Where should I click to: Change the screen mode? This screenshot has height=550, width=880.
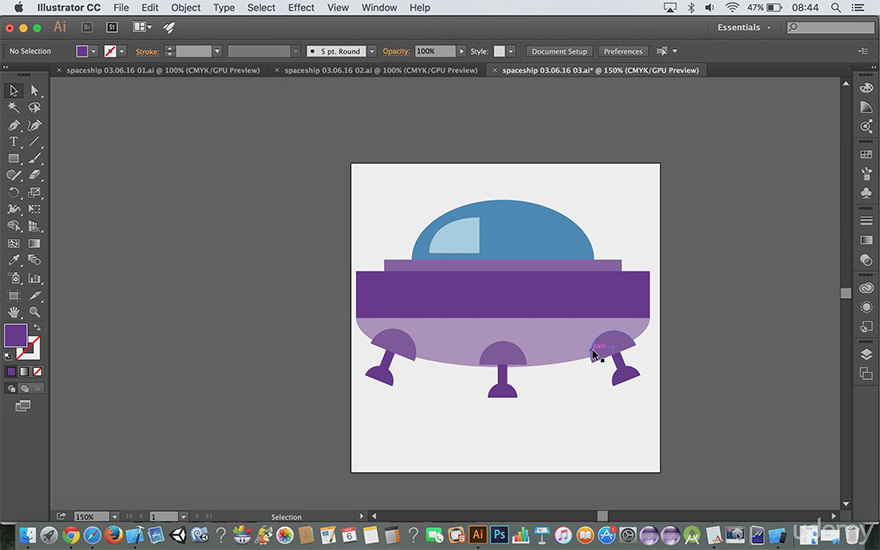coord(23,406)
